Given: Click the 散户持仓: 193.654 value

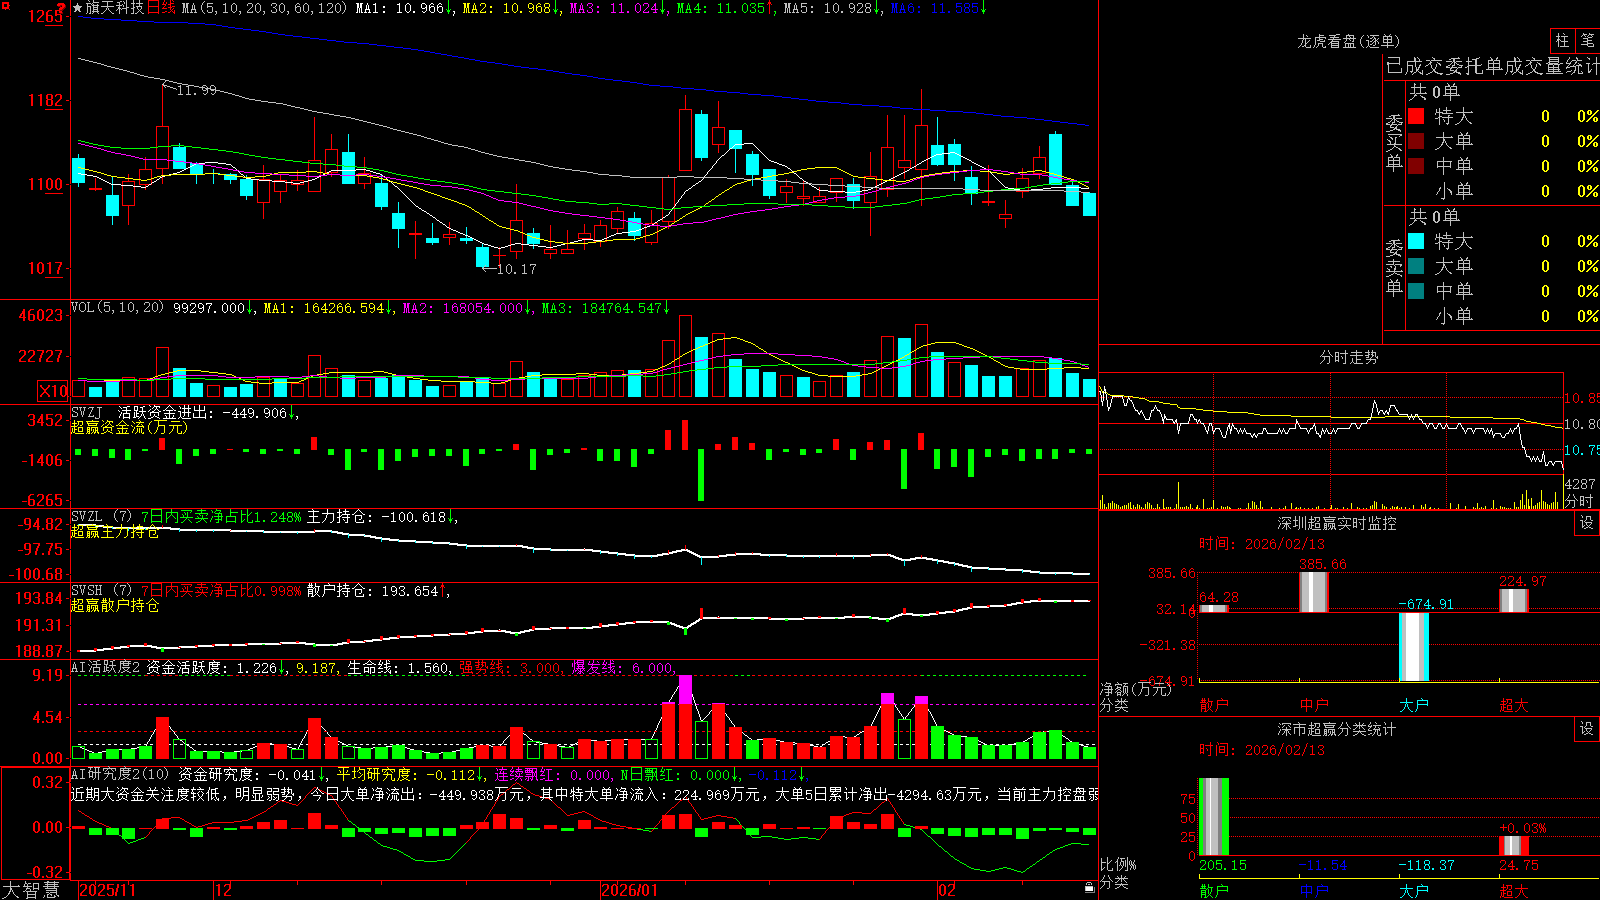Looking at the screenshot, I should tap(374, 591).
